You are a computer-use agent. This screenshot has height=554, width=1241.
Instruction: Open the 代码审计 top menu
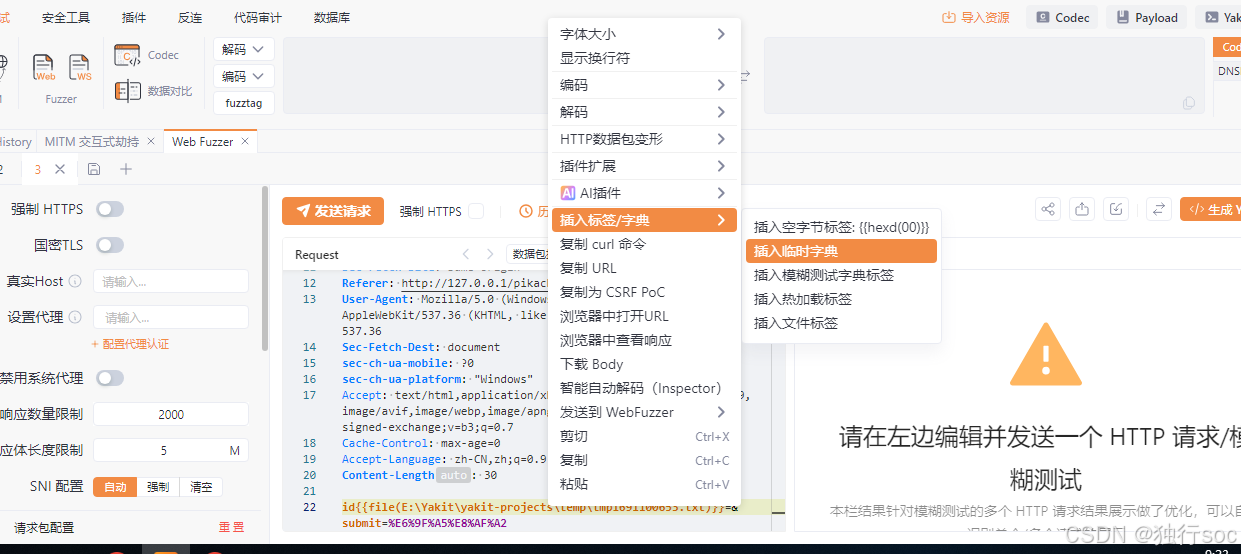pos(257,18)
